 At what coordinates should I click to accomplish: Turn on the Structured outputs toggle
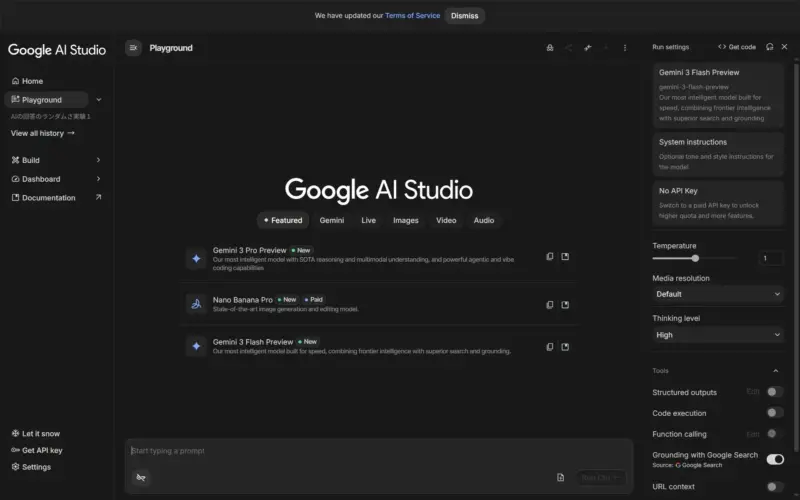(774, 392)
